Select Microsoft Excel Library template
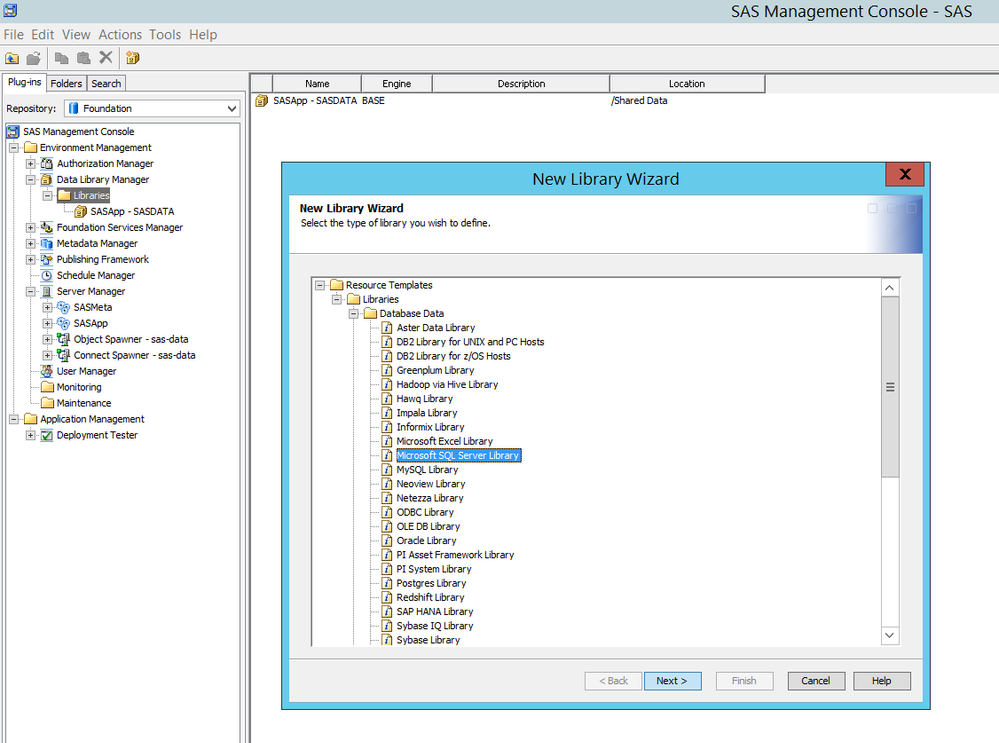Image resolution: width=999 pixels, height=743 pixels. pos(444,441)
